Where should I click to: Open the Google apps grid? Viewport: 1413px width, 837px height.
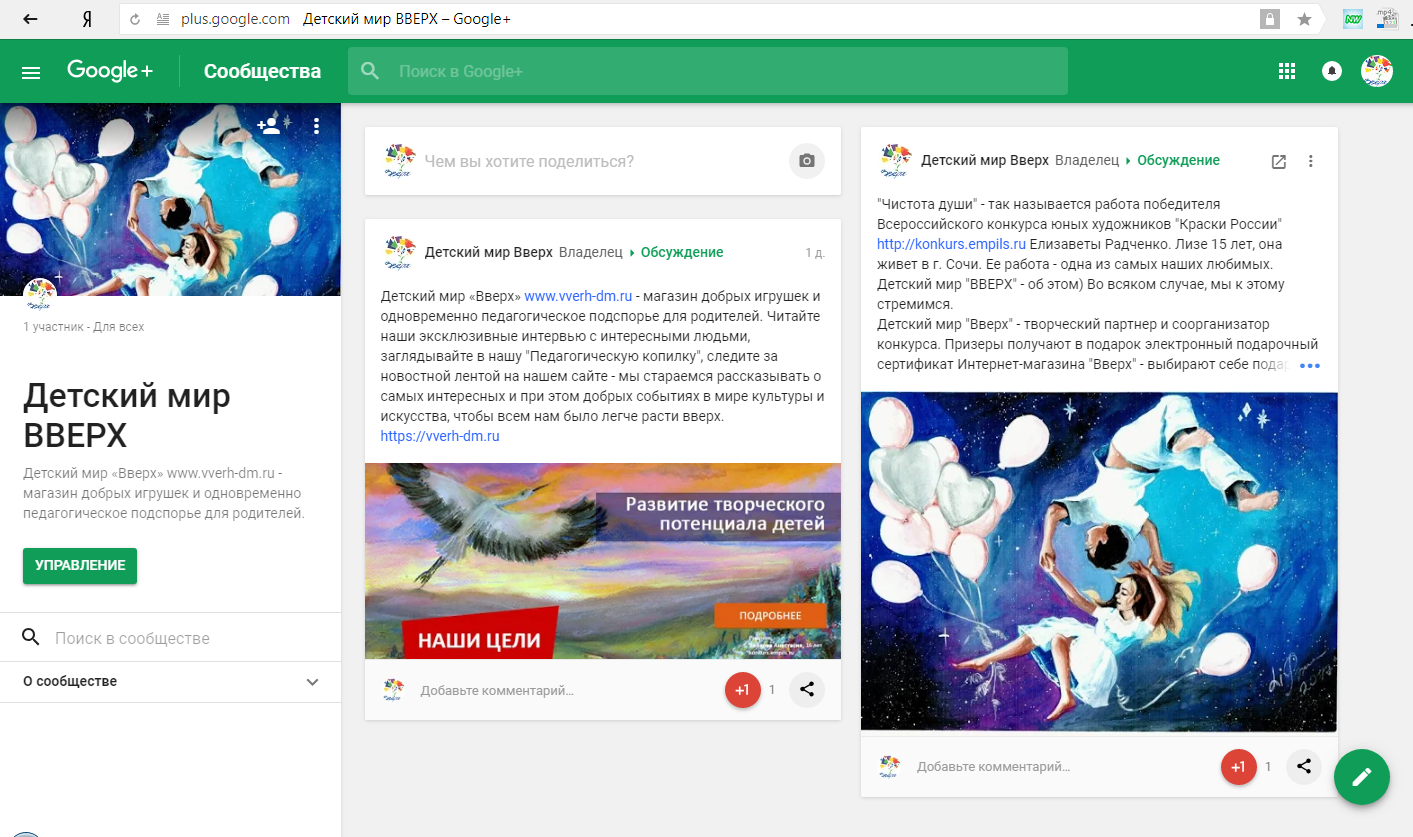(1287, 71)
